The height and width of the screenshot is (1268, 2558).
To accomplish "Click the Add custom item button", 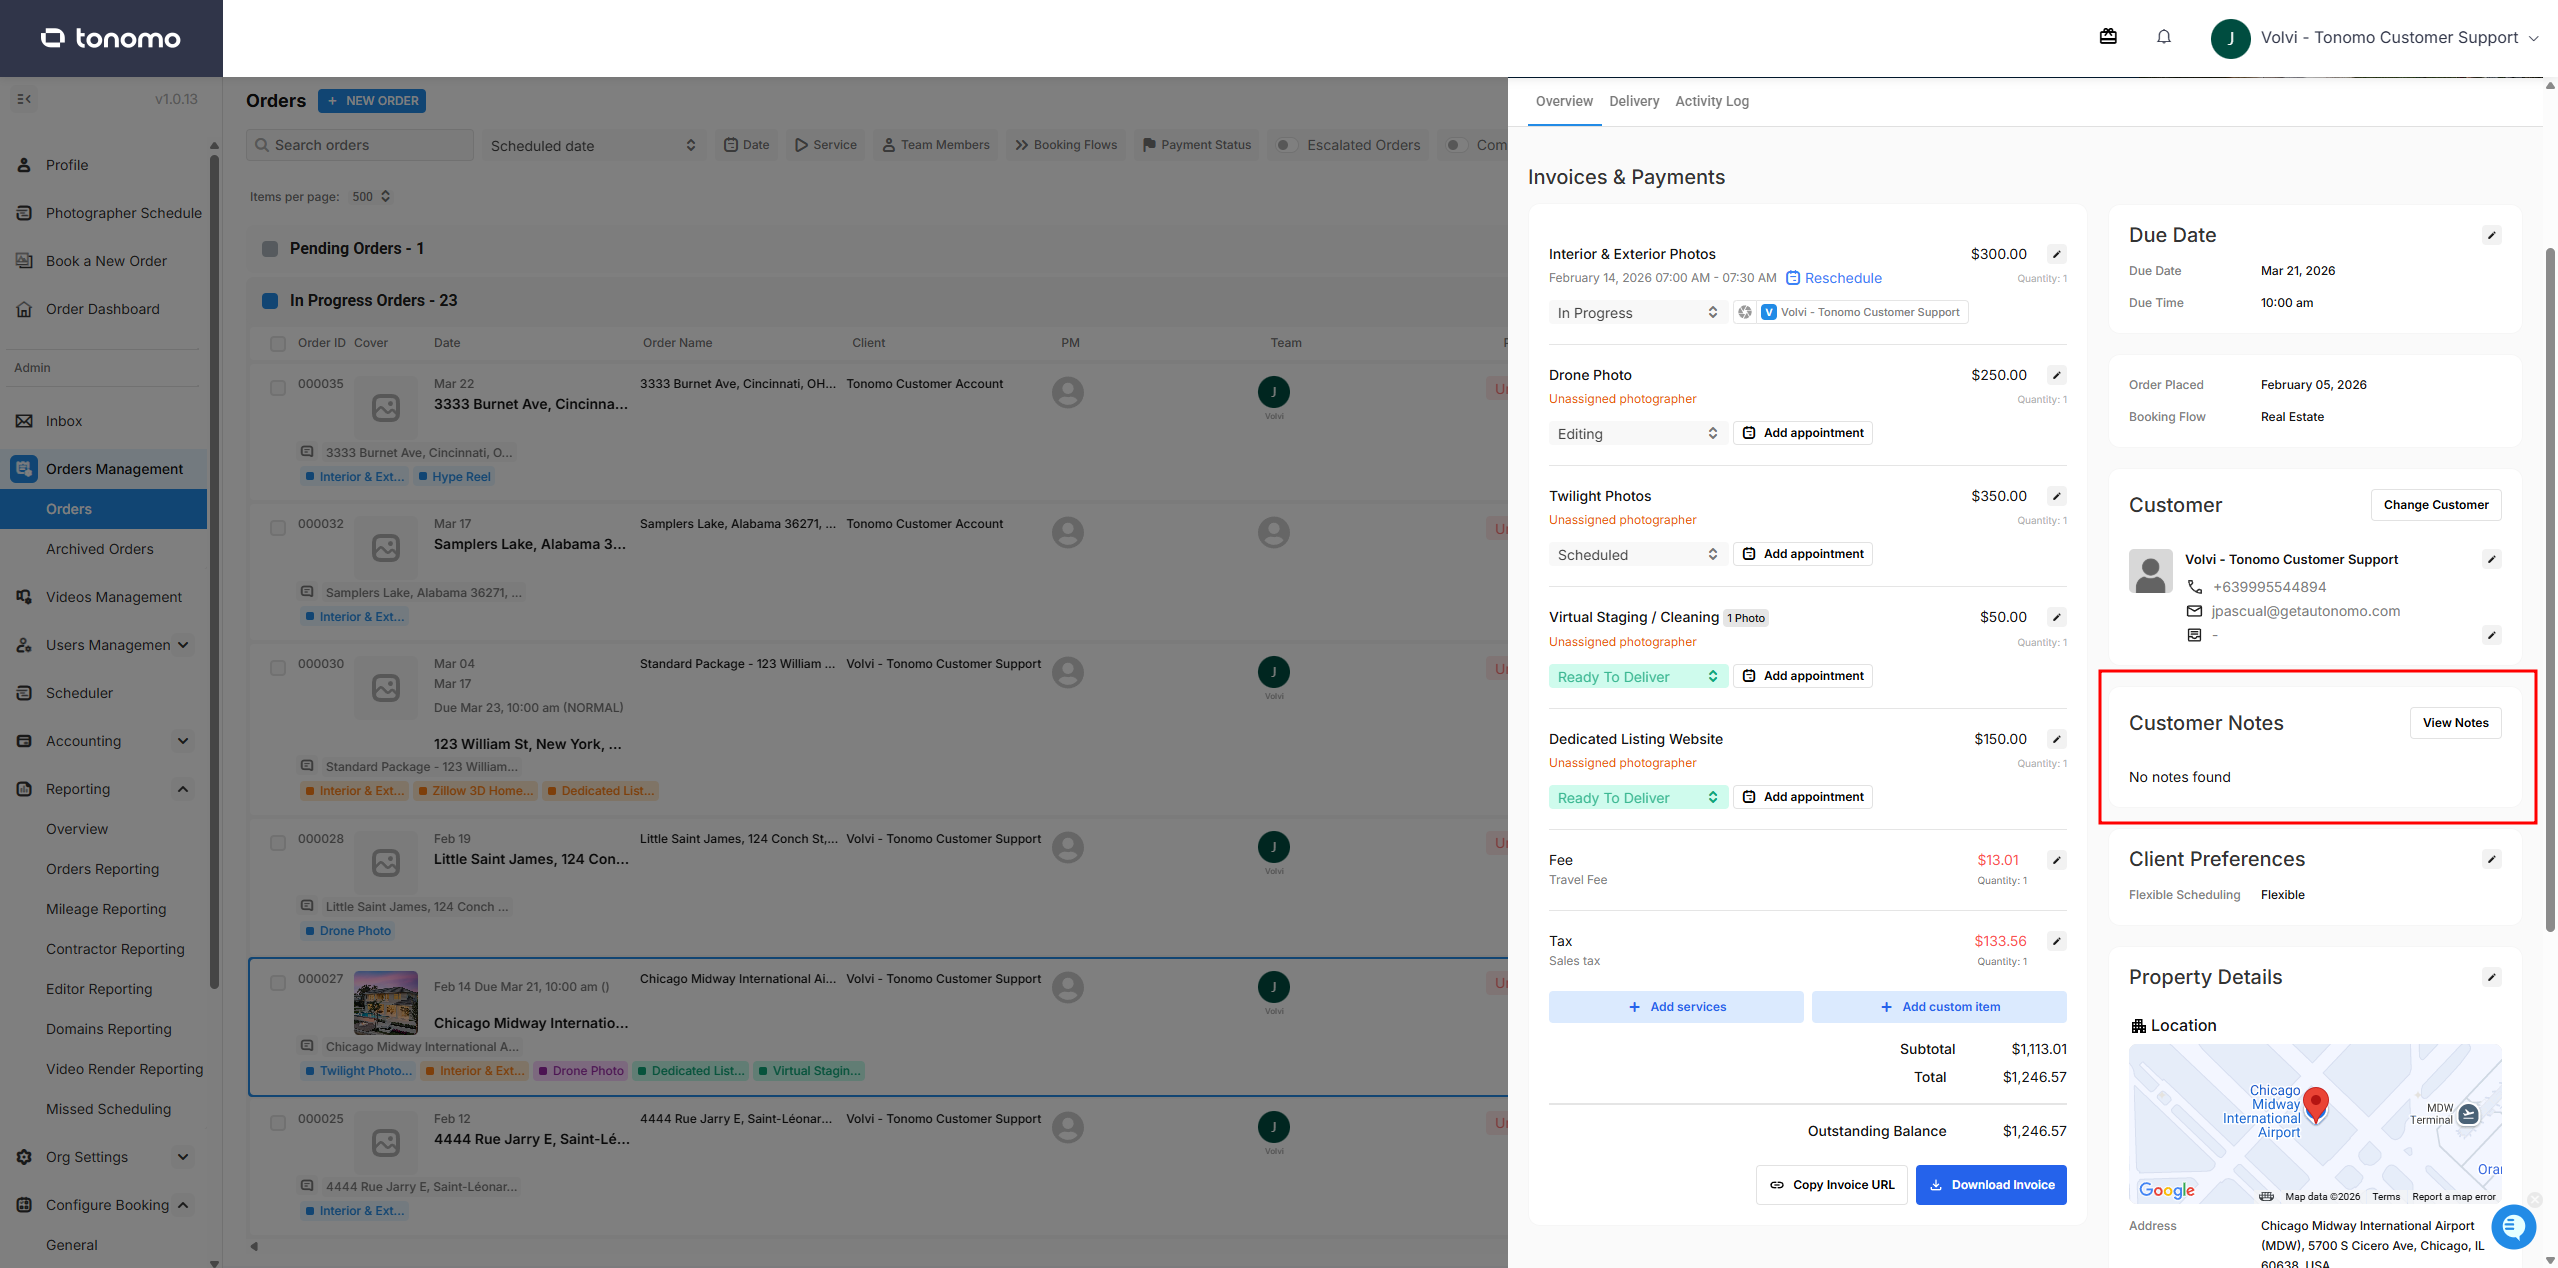I will (1939, 1007).
